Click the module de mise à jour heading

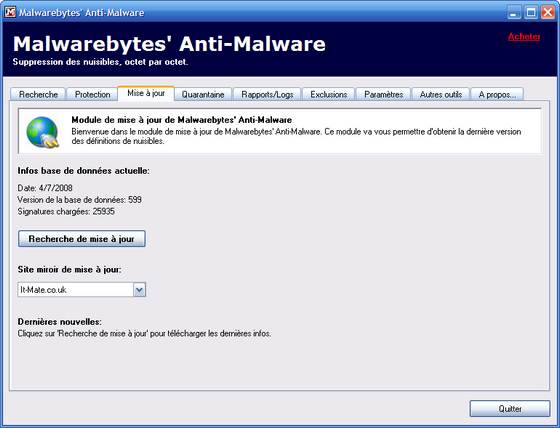[181, 120]
